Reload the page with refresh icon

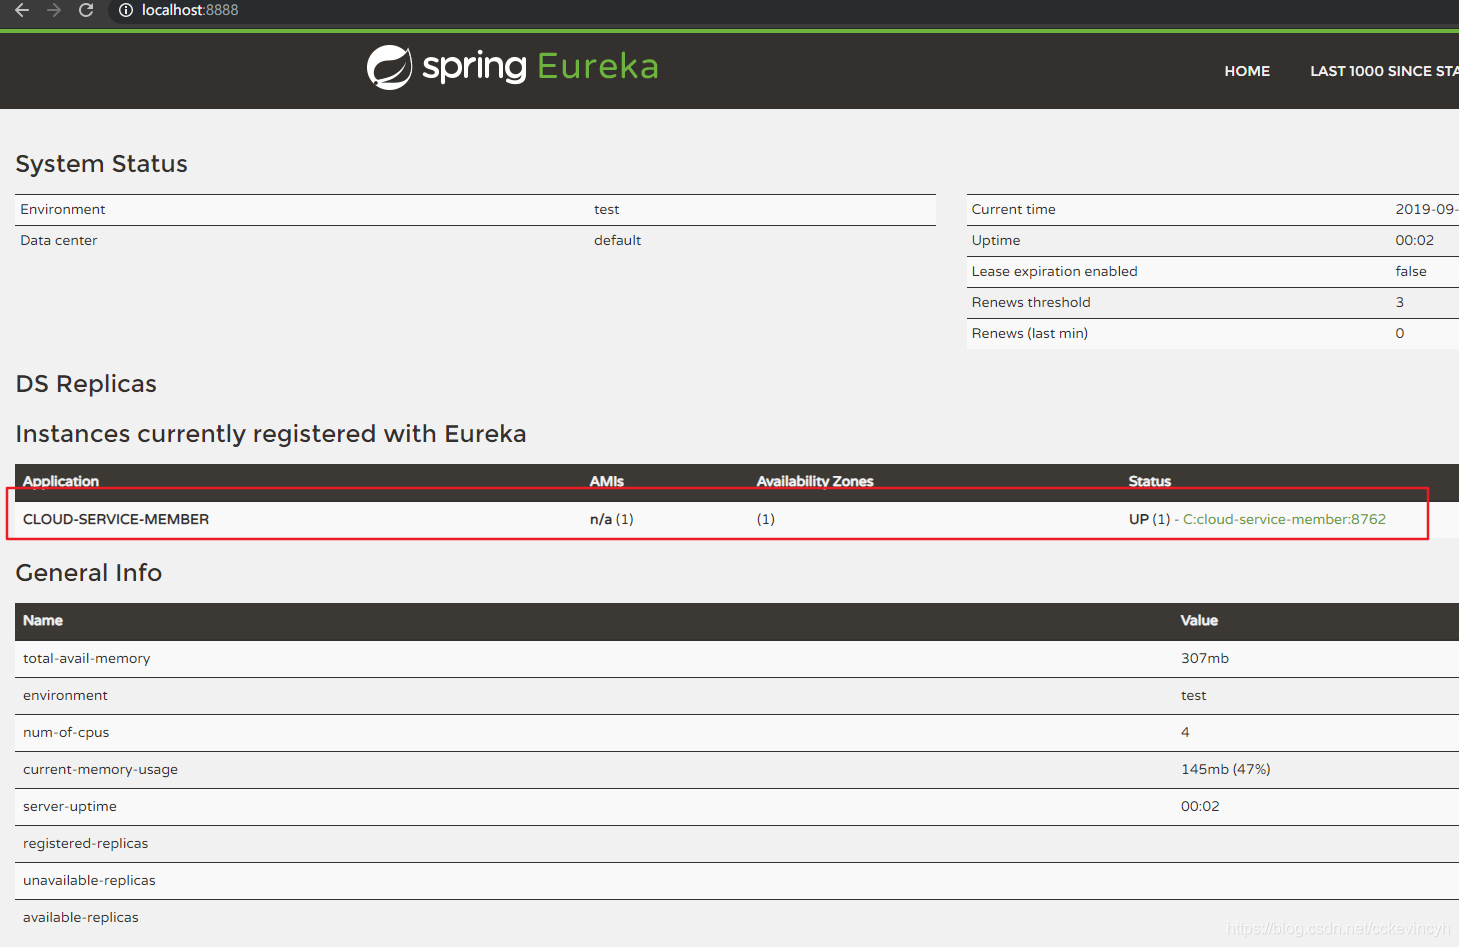[x=86, y=10]
